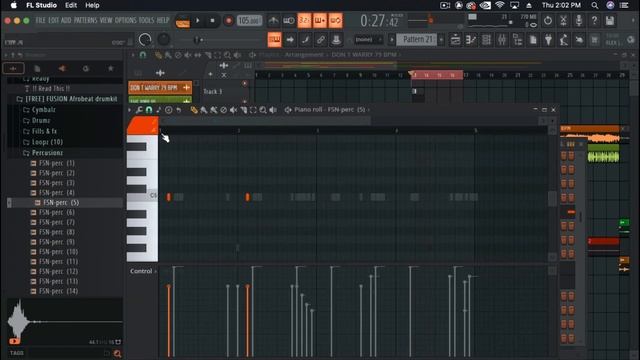Click the microphone recording icon in top toolbar
This screenshot has height=360, width=640.
[579, 20]
